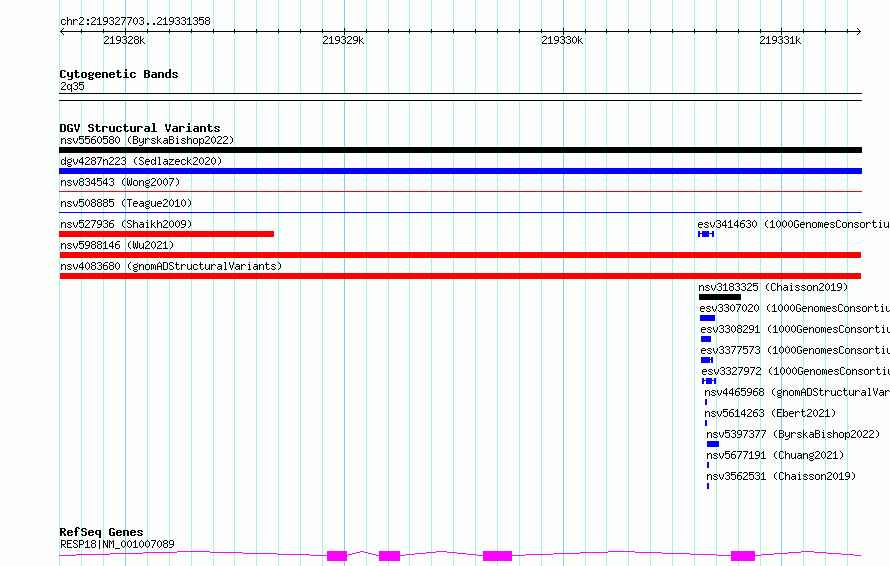The height and width of the screenshot is (566, 890).
Task: Click the blue glyph under esv3414630
Action: point(706,234)
